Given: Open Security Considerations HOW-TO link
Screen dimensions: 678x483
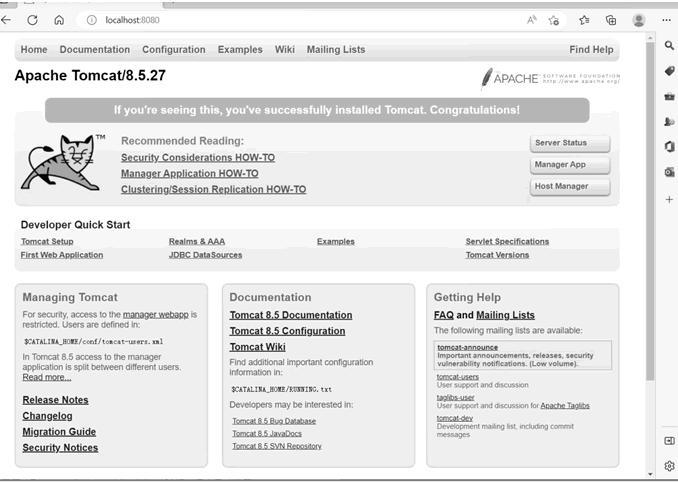Looking at the screenshot, I should [x=198, y=158].
